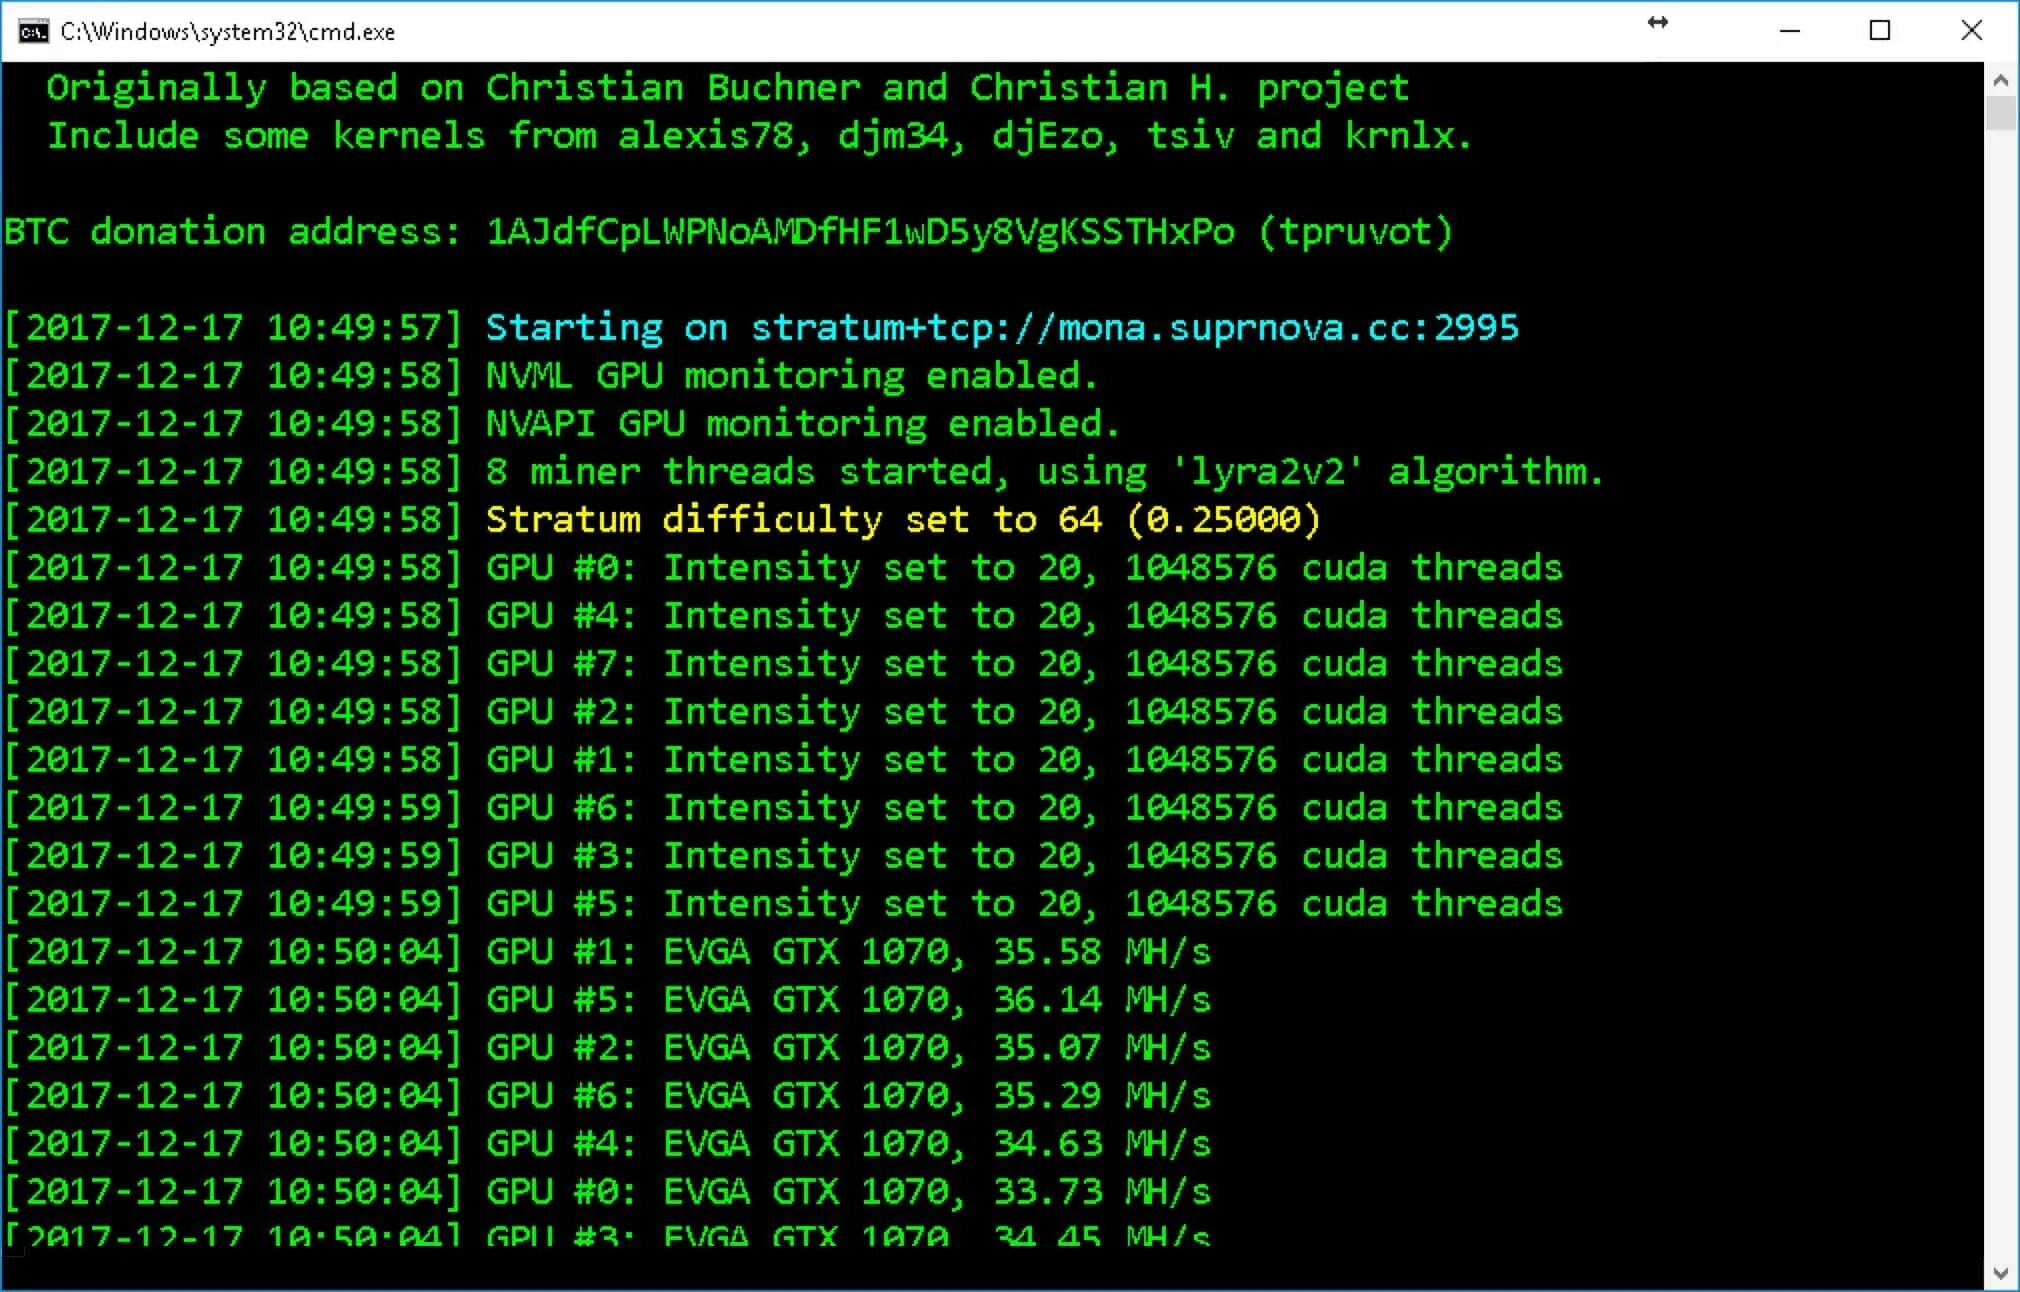Click the vertical scrollbar thumb
Screen dimensions: 2020x1292
coord(2000,113)
